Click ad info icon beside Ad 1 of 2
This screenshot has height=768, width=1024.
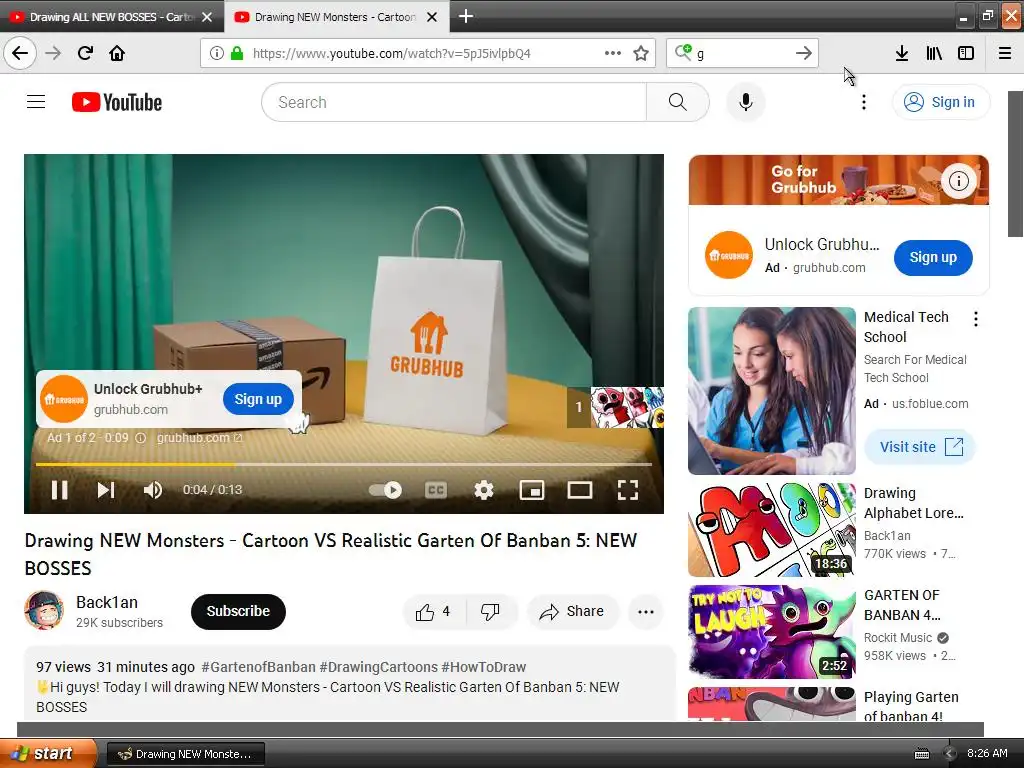pos(140,438)
